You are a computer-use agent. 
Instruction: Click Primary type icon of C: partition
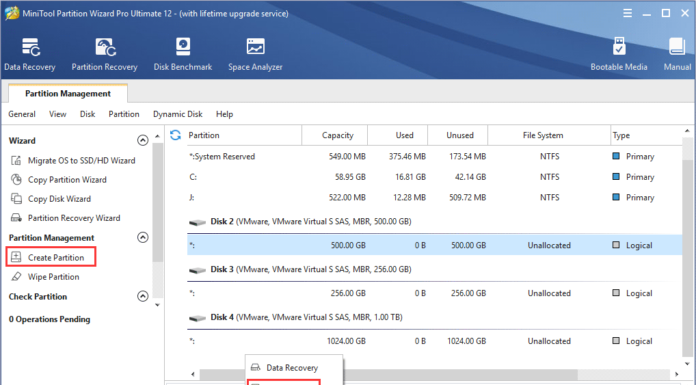(x=616, y=176)
